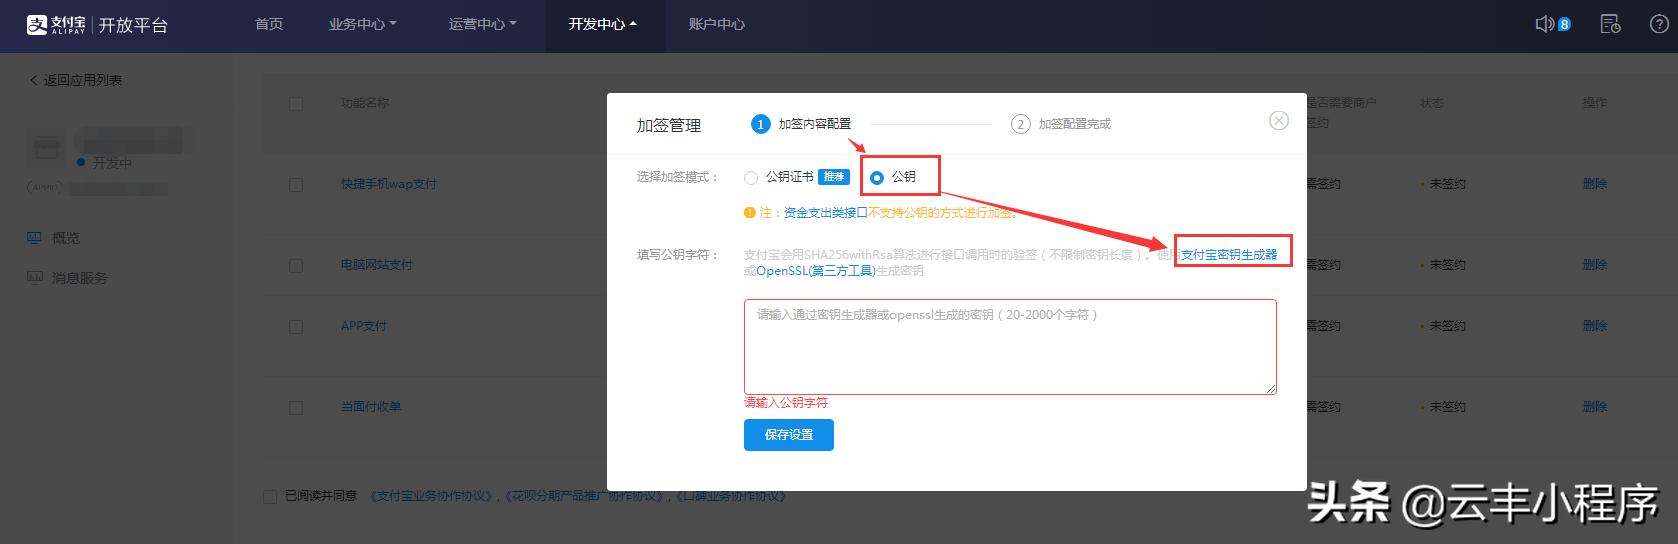
Task: Open the notifications speaker icon
Action: tap(1544, 24)
